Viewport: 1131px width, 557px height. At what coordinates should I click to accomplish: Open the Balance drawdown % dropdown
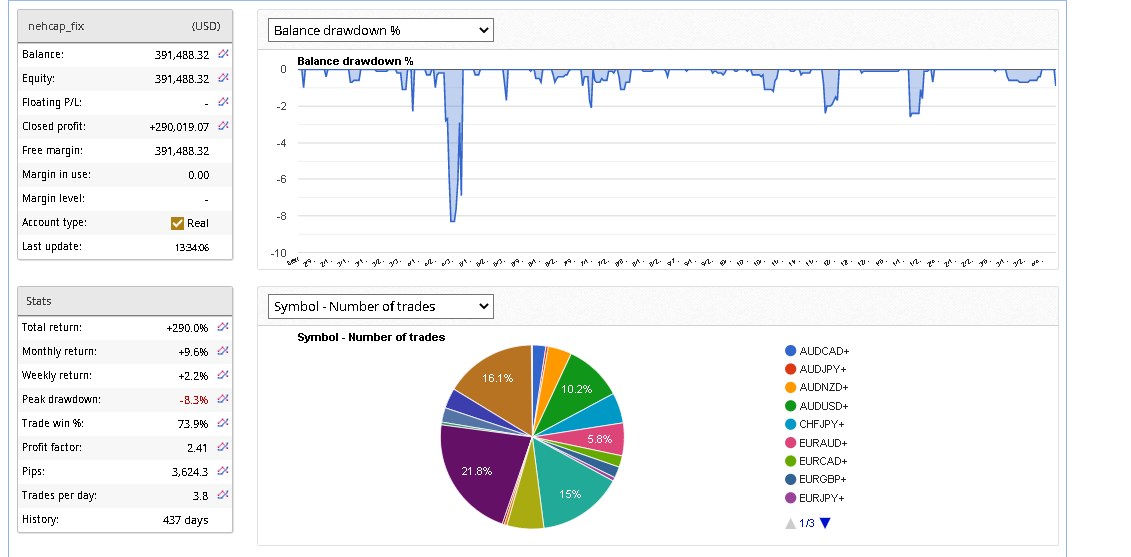coord(381,31)
